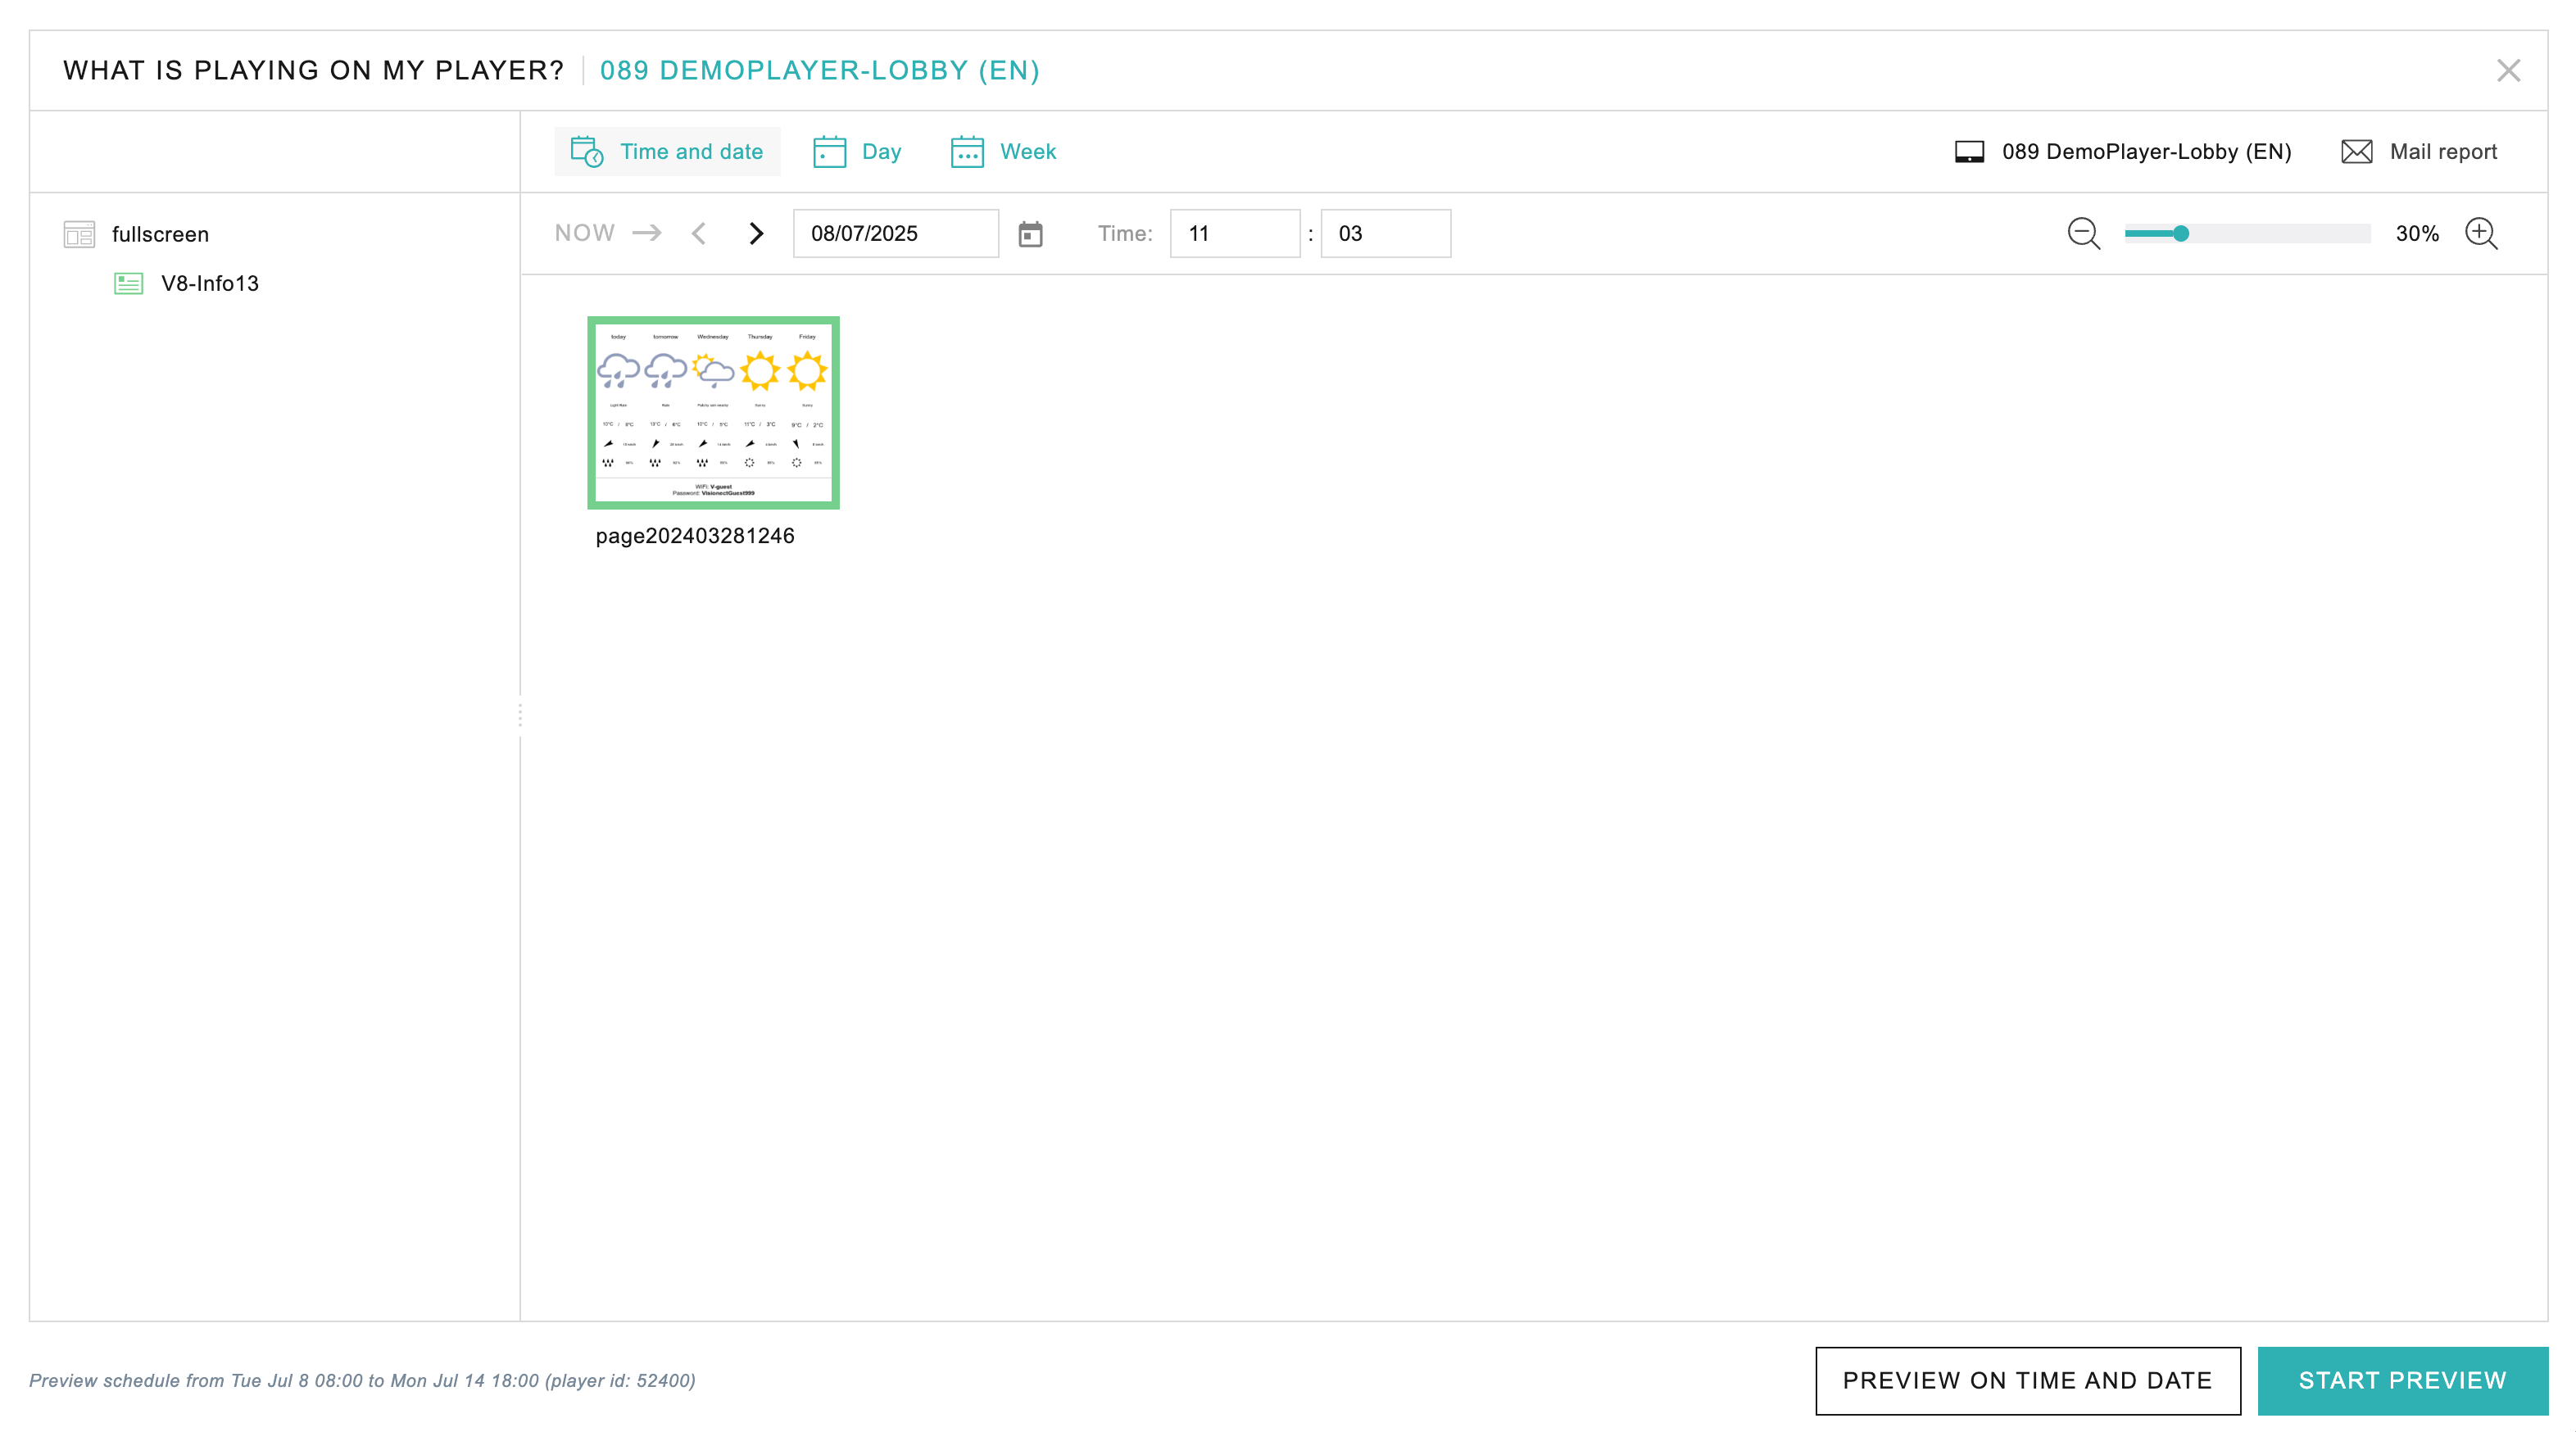Open the calendar date picker
2576x1432 pixels.
(x=1030, y=234)
